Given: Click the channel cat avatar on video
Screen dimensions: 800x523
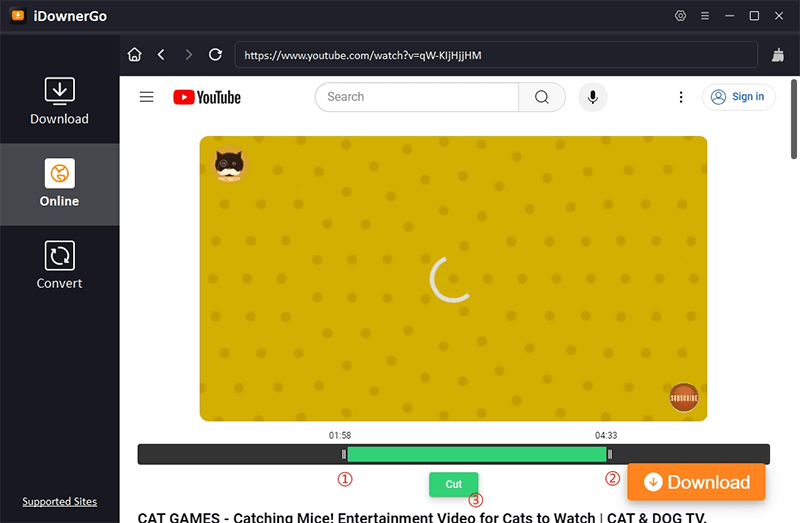Looking at the screenshot, I should point(229,164).
